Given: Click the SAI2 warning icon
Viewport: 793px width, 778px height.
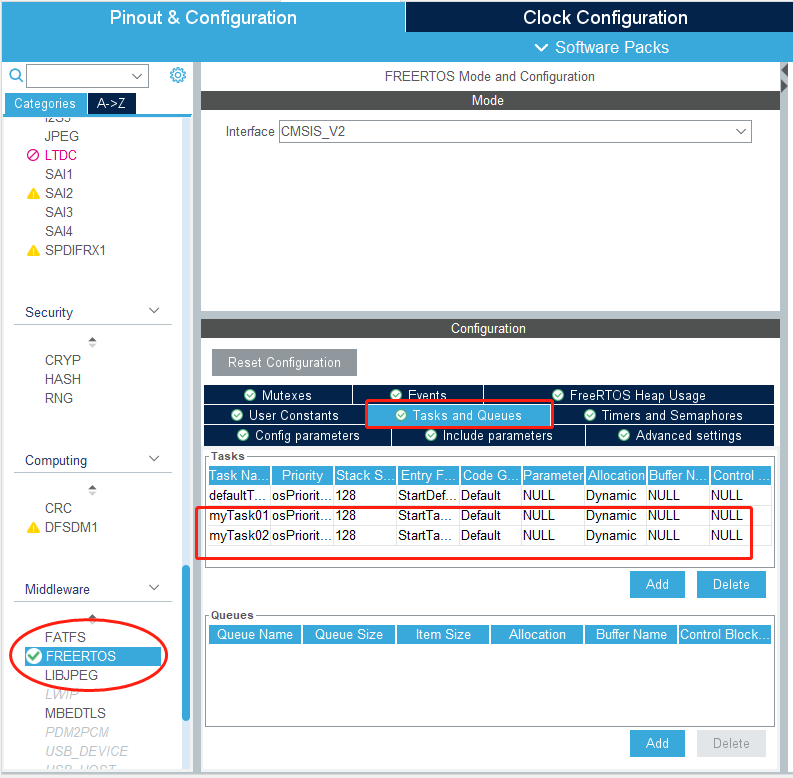Looking at the screenshot, I should [33, 193].
